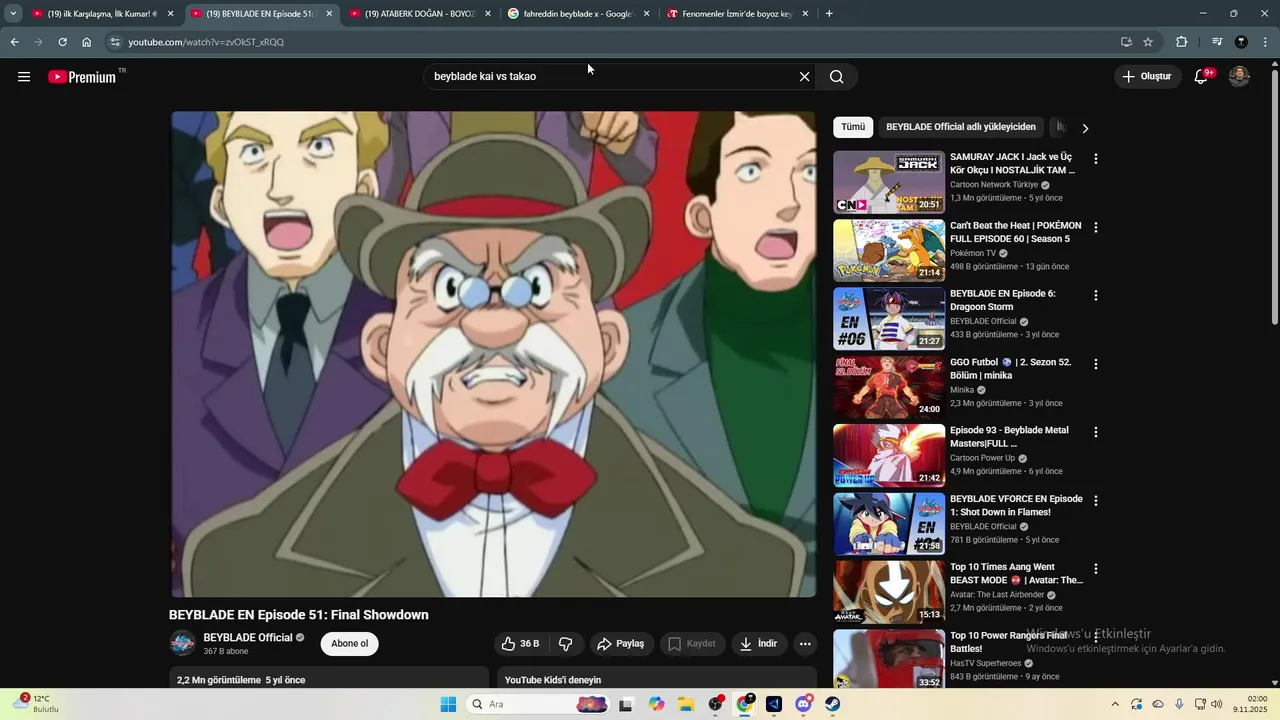Open the YouTube hamburger guide menu

24,77
